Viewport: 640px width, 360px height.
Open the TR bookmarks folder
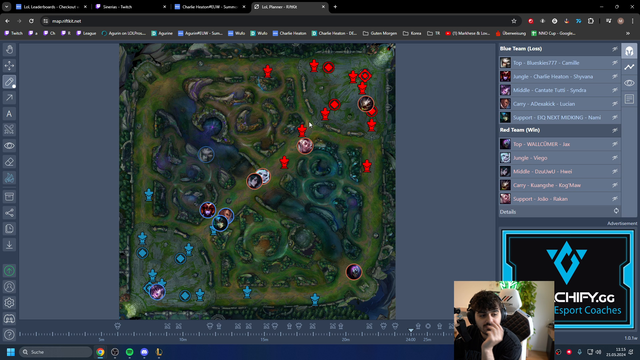click(x=433, y=33)
